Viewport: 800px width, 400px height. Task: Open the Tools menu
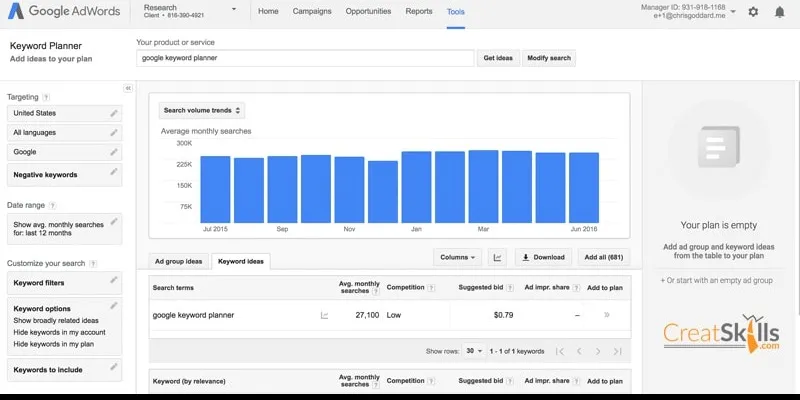[x=456, y=12]
